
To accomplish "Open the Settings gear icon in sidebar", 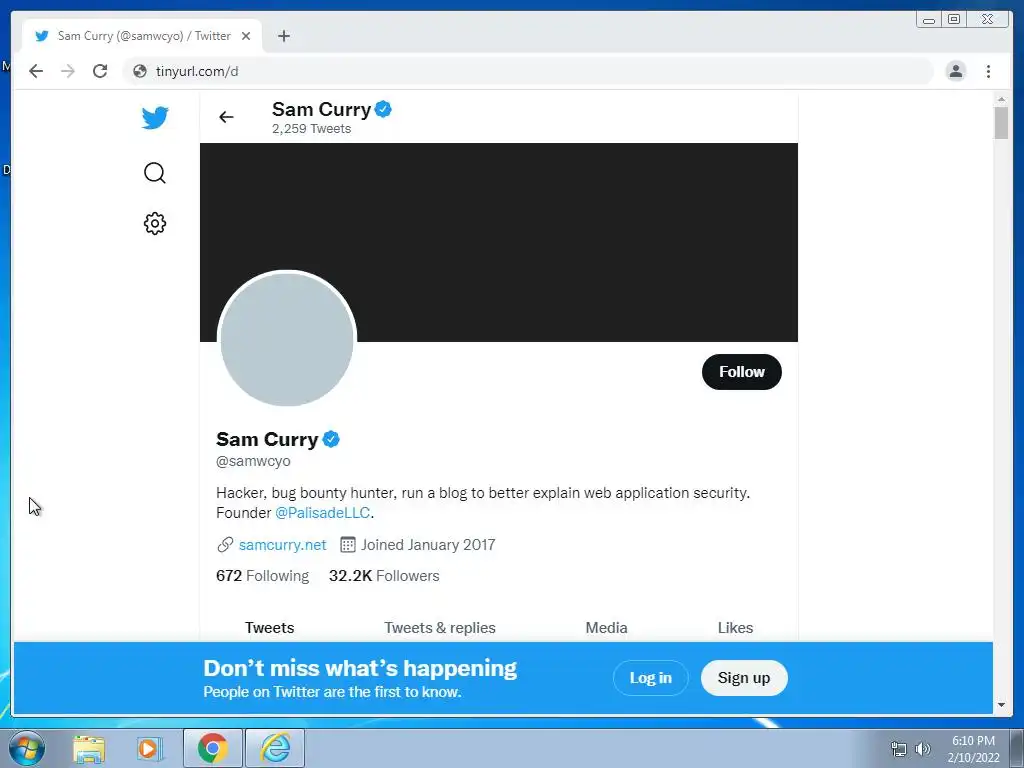I will point(155,223).
